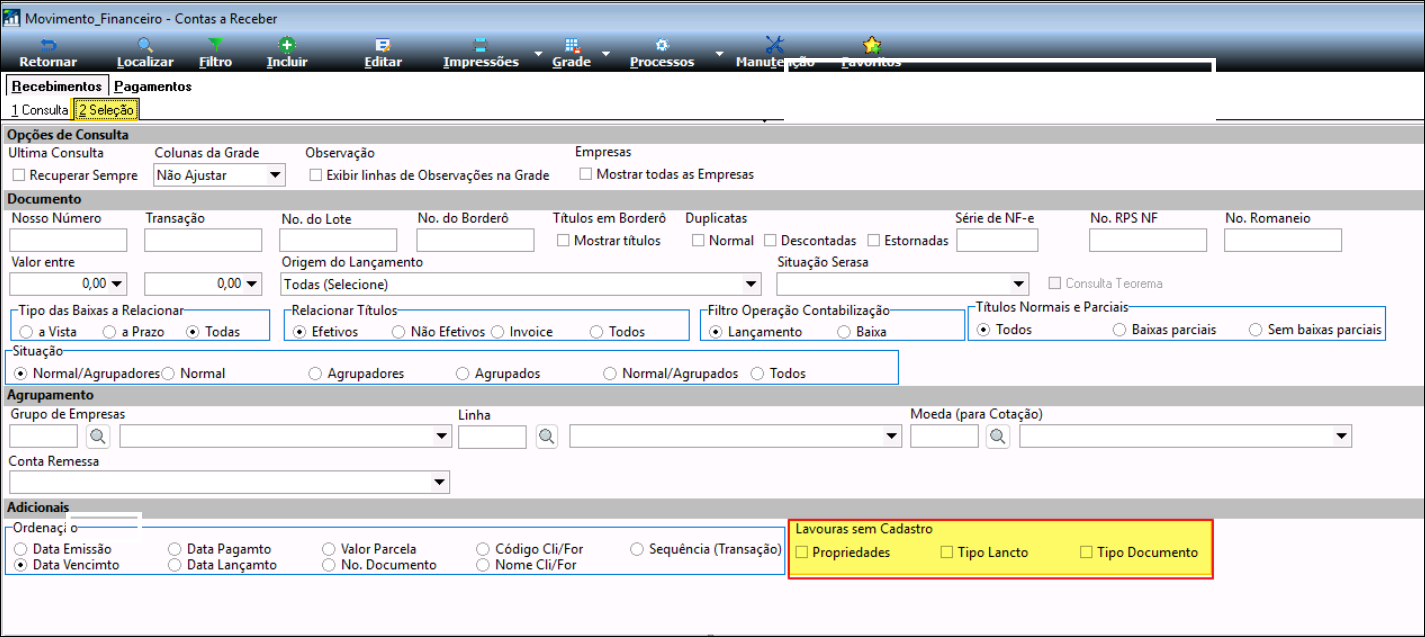Click the Favoritos star icon
Viewport: 1425px width, 637px height.
click(871, 45)
